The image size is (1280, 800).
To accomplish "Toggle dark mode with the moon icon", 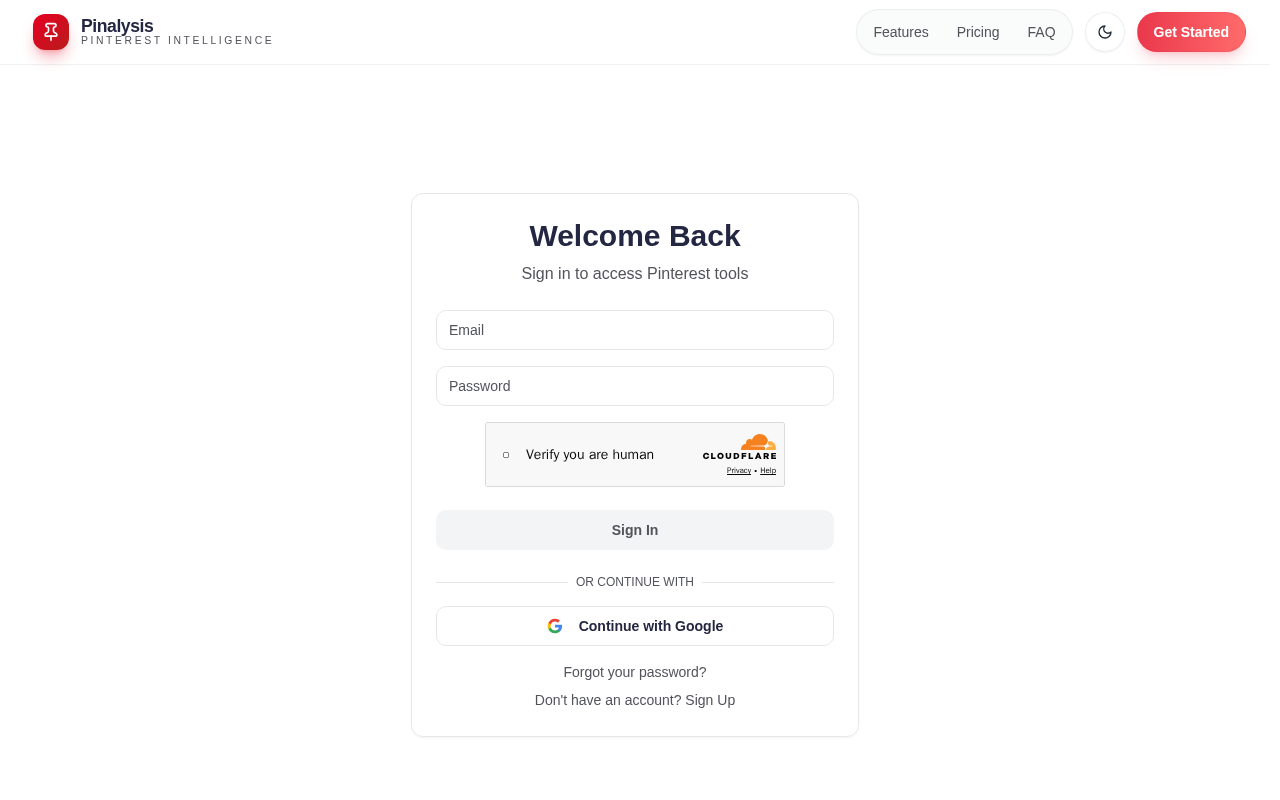I will pyautogui.click(x=1105, y=32).
